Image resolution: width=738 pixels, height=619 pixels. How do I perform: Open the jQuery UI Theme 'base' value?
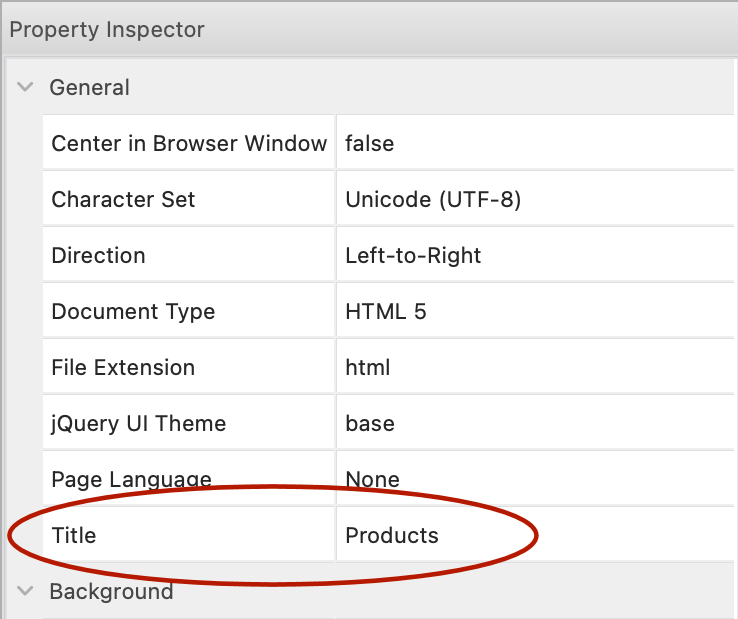click(x=370, y=424)
